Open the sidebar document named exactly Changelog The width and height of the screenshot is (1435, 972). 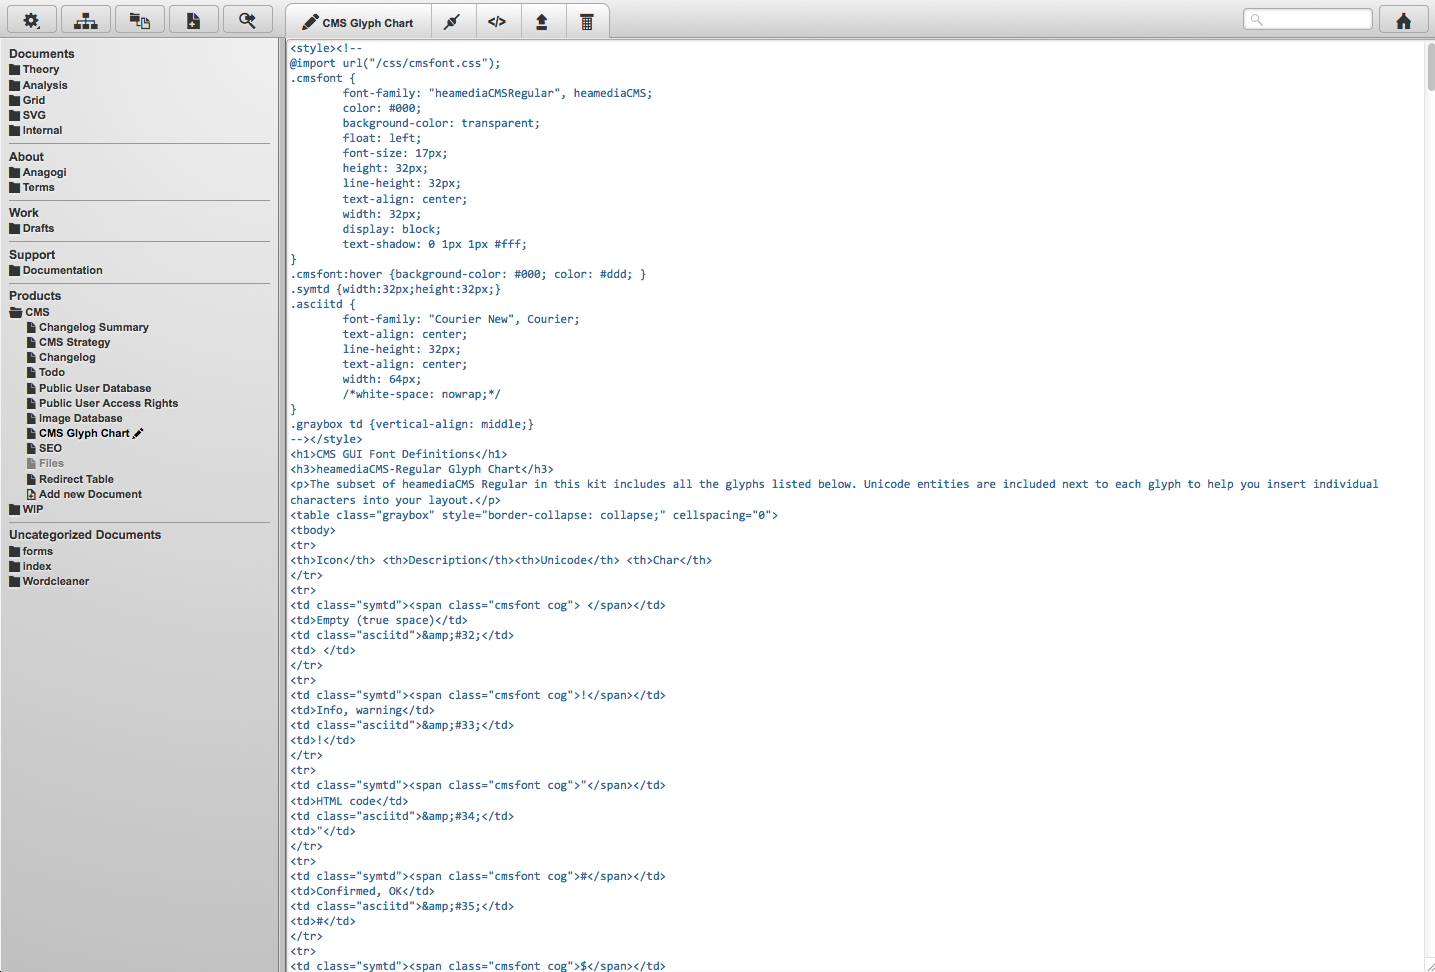(61, 357)
